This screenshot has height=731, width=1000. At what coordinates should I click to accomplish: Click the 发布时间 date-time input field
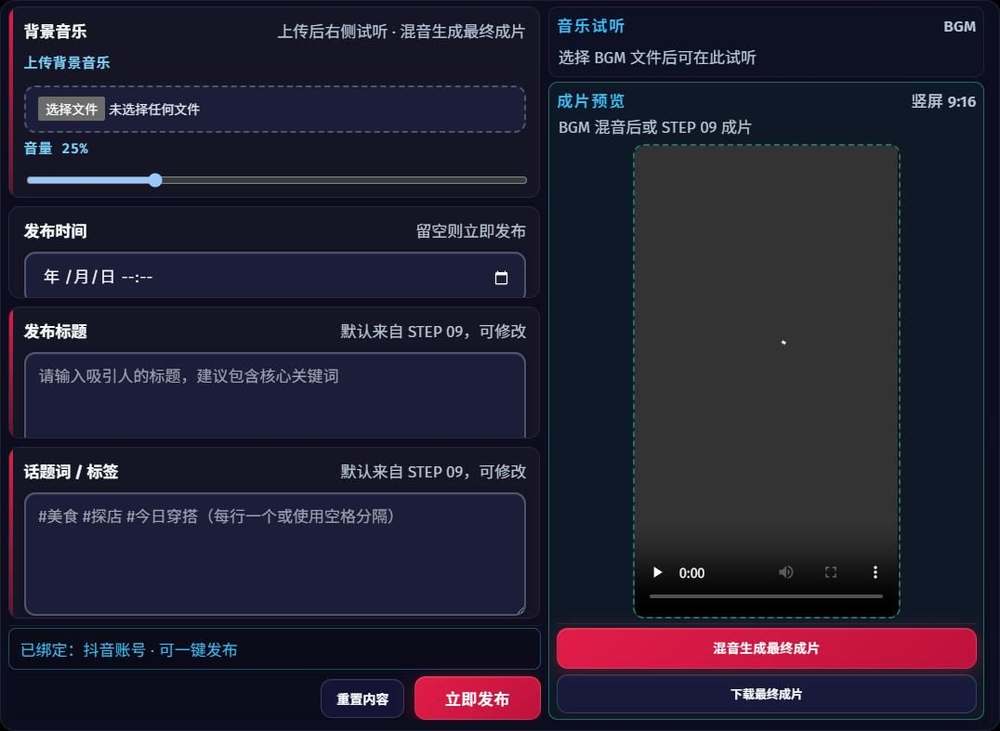click(275, 276)
